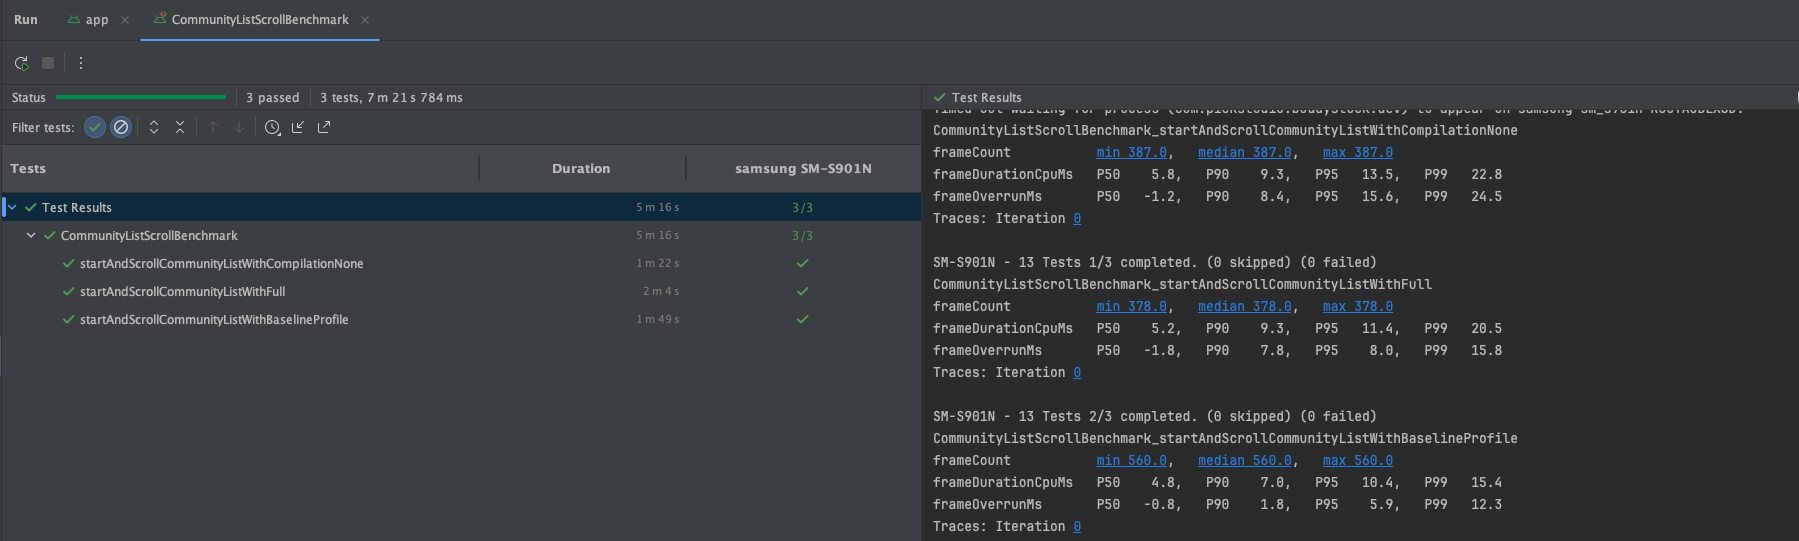Image resolution: width=1799 pixels, height=541 pixels.
Task: Click the samsung SM-S901N column header
Action: point(803,169)
